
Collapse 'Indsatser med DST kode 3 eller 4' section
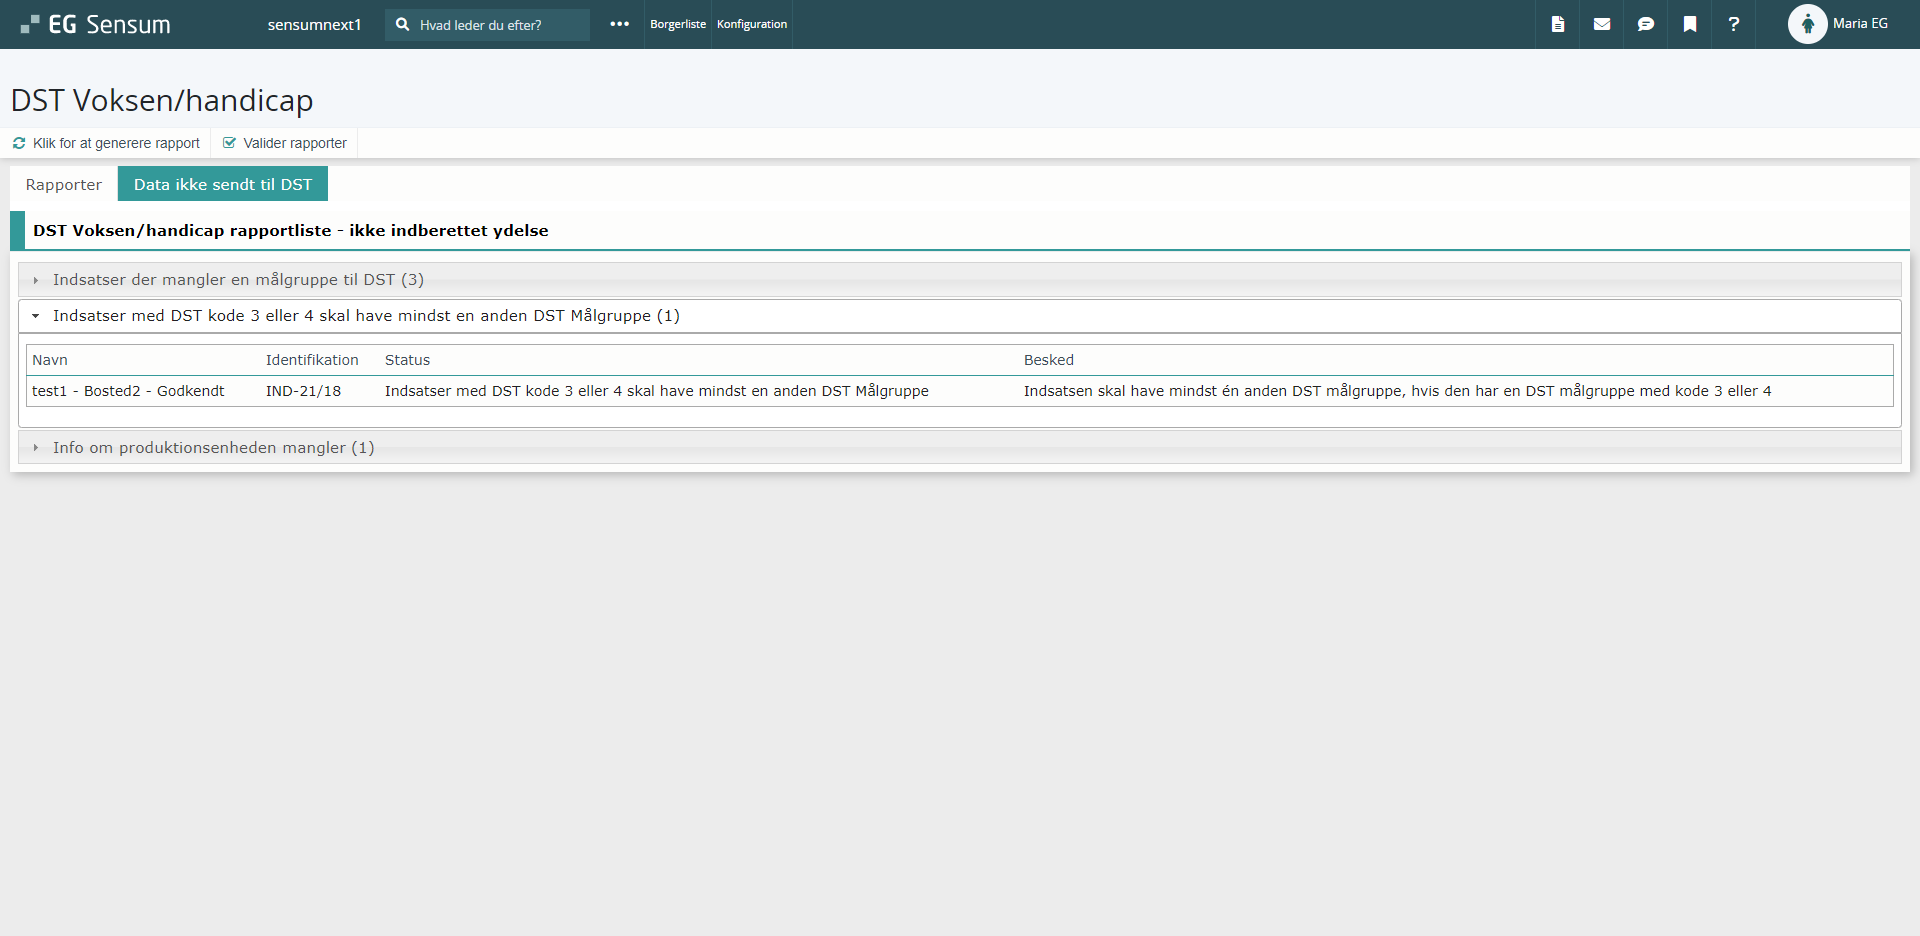click(x=366, y=316)
